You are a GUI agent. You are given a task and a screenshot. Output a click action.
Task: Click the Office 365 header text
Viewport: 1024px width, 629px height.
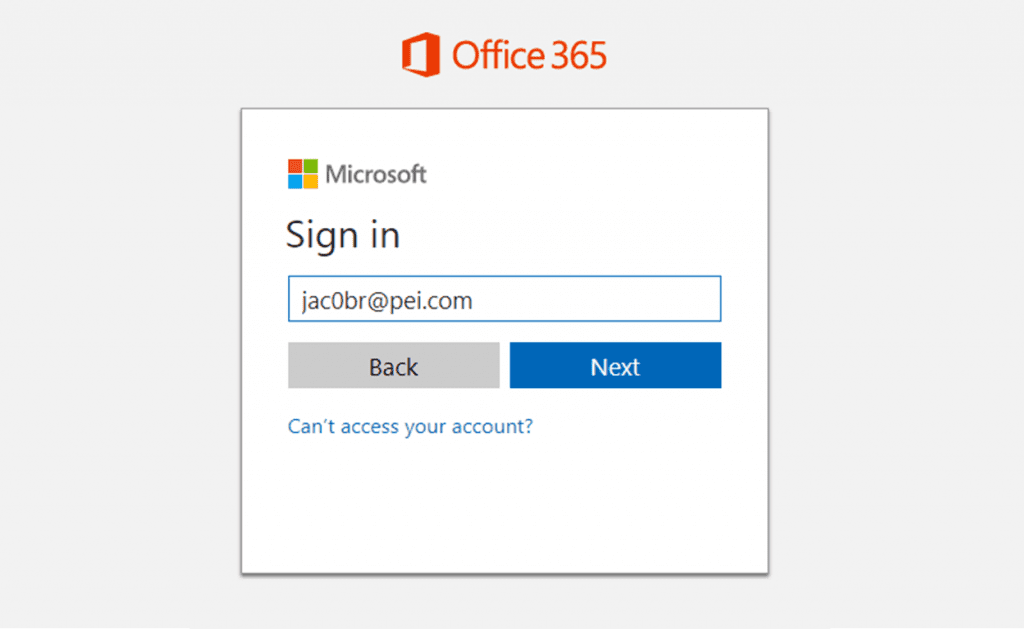click(531, 56)
